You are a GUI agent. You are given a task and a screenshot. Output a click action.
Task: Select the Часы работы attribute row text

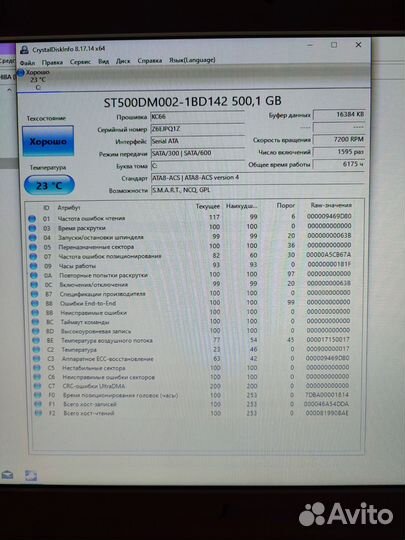point(77,266)
